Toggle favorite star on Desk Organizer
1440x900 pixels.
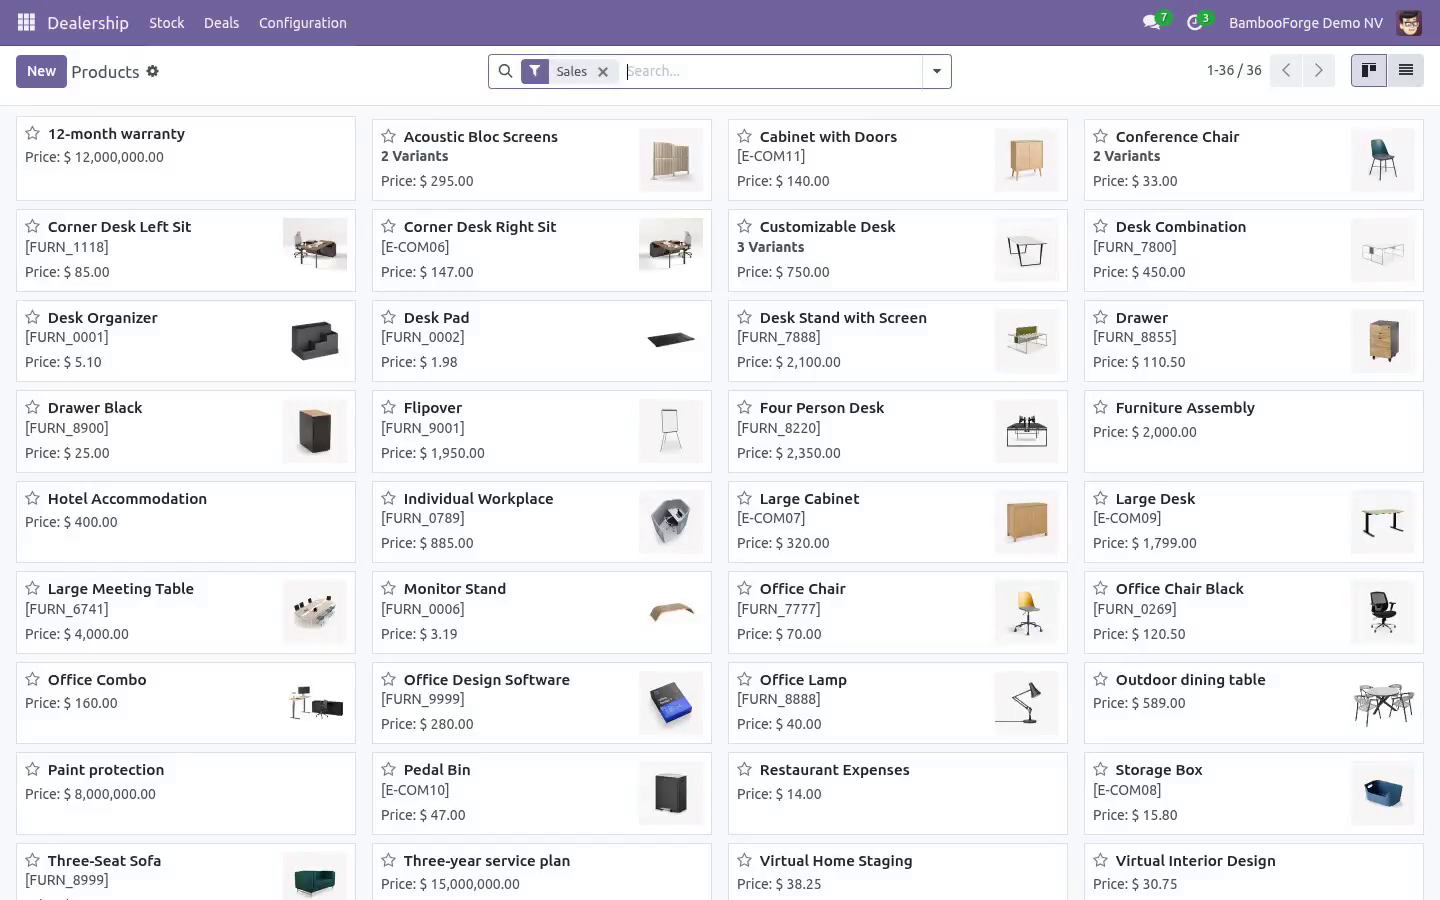[33, 317]
